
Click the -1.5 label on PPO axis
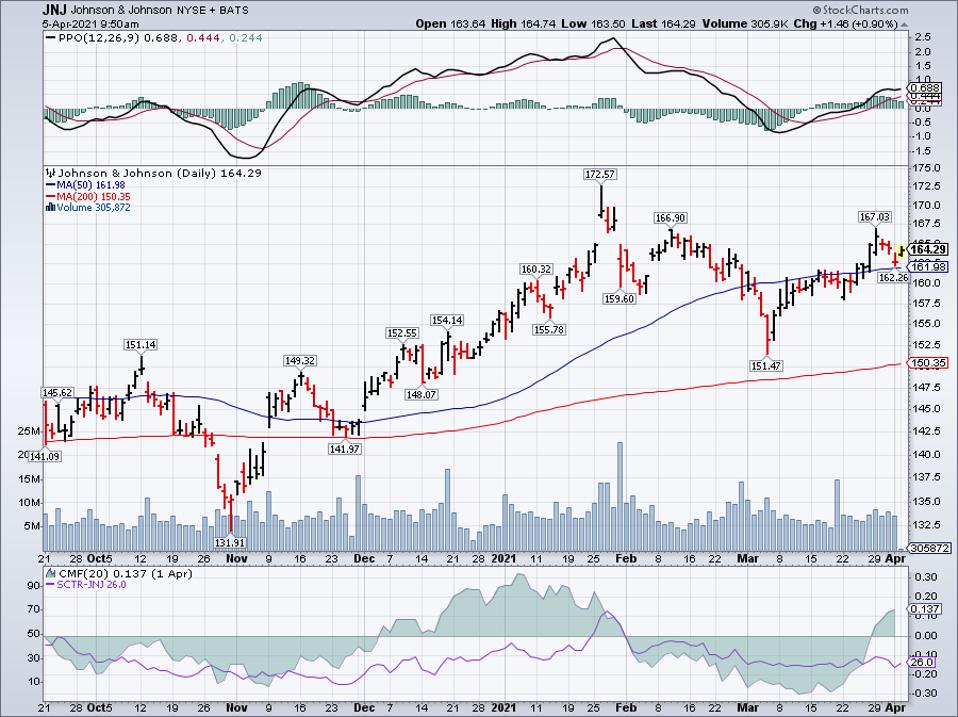pos(921,151)
